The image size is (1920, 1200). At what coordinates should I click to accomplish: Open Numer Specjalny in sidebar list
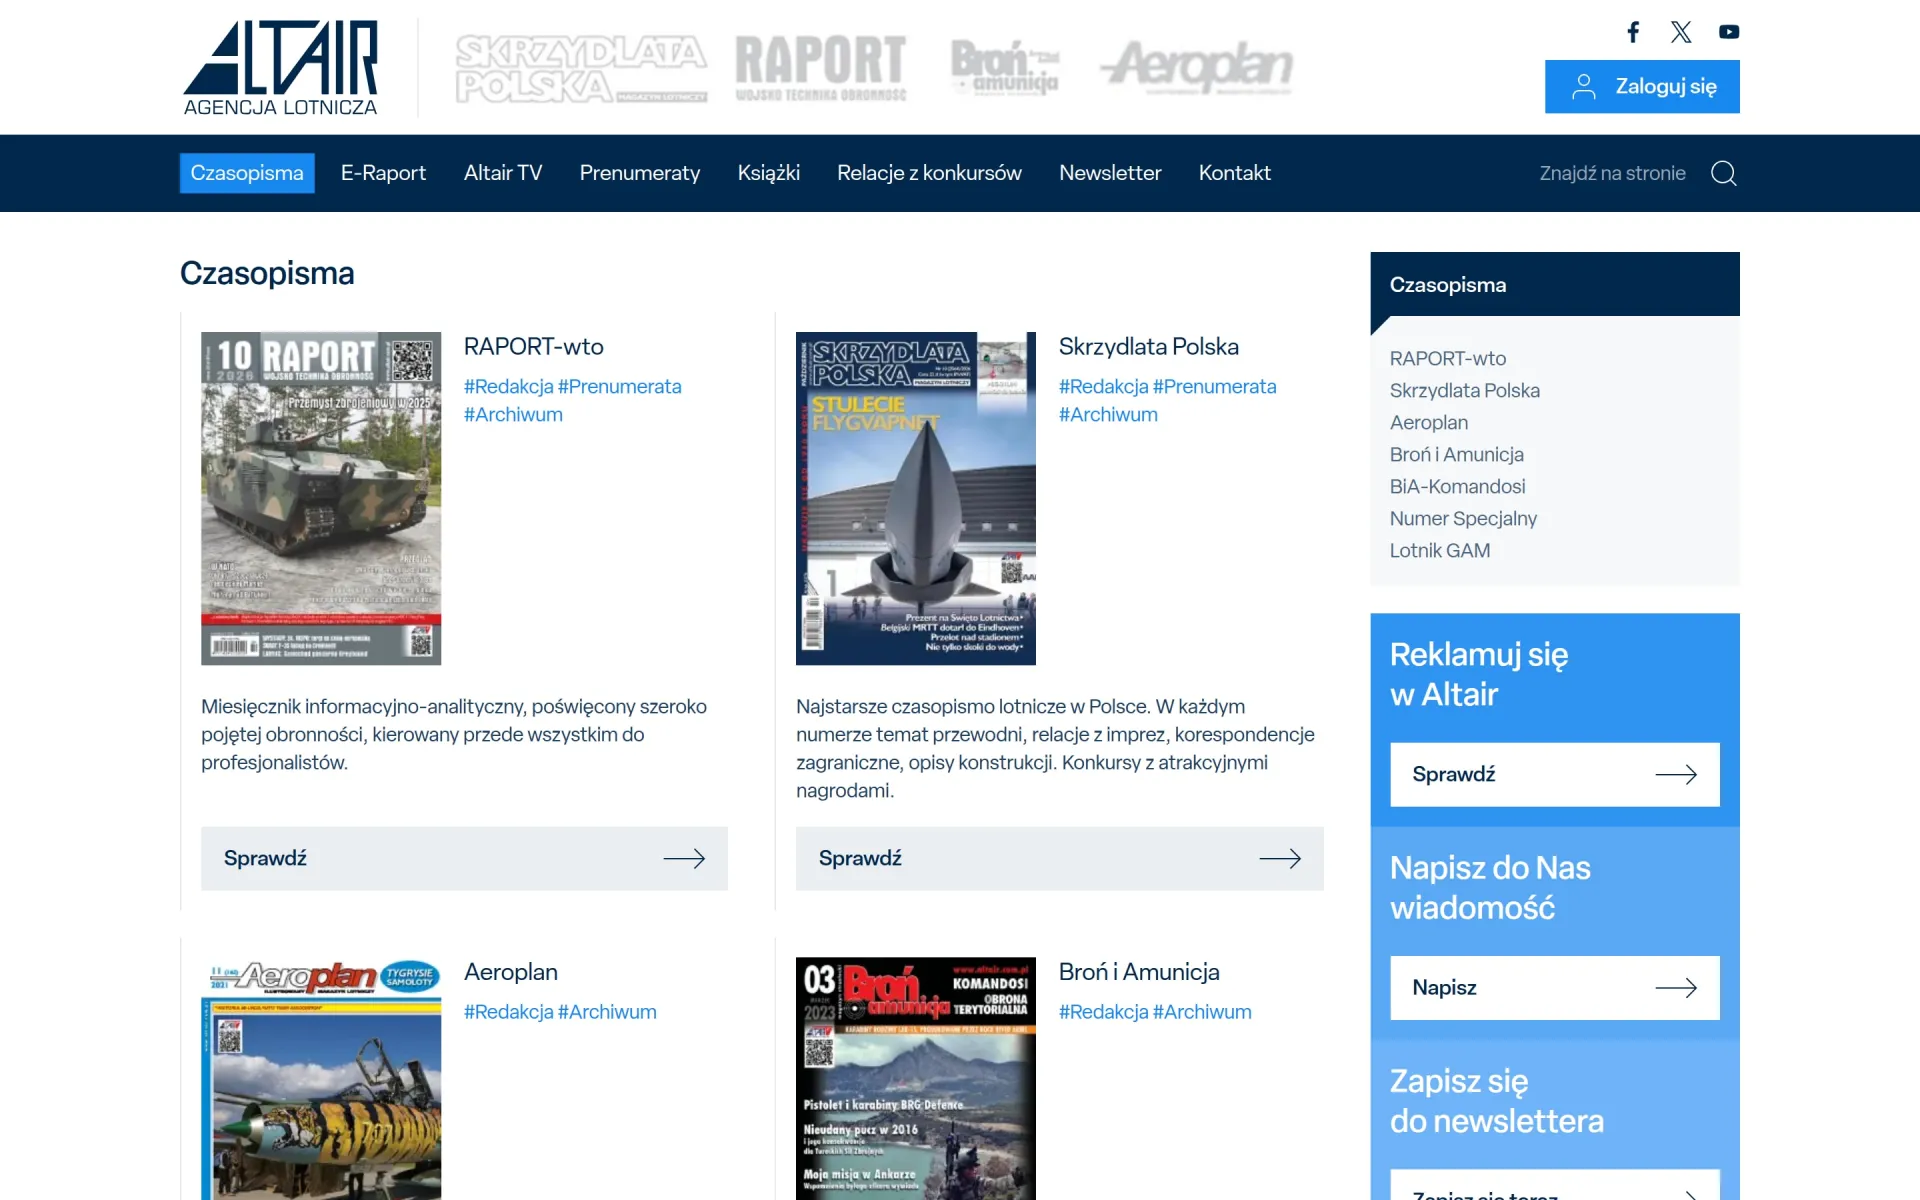click(x=1463, y=518)
